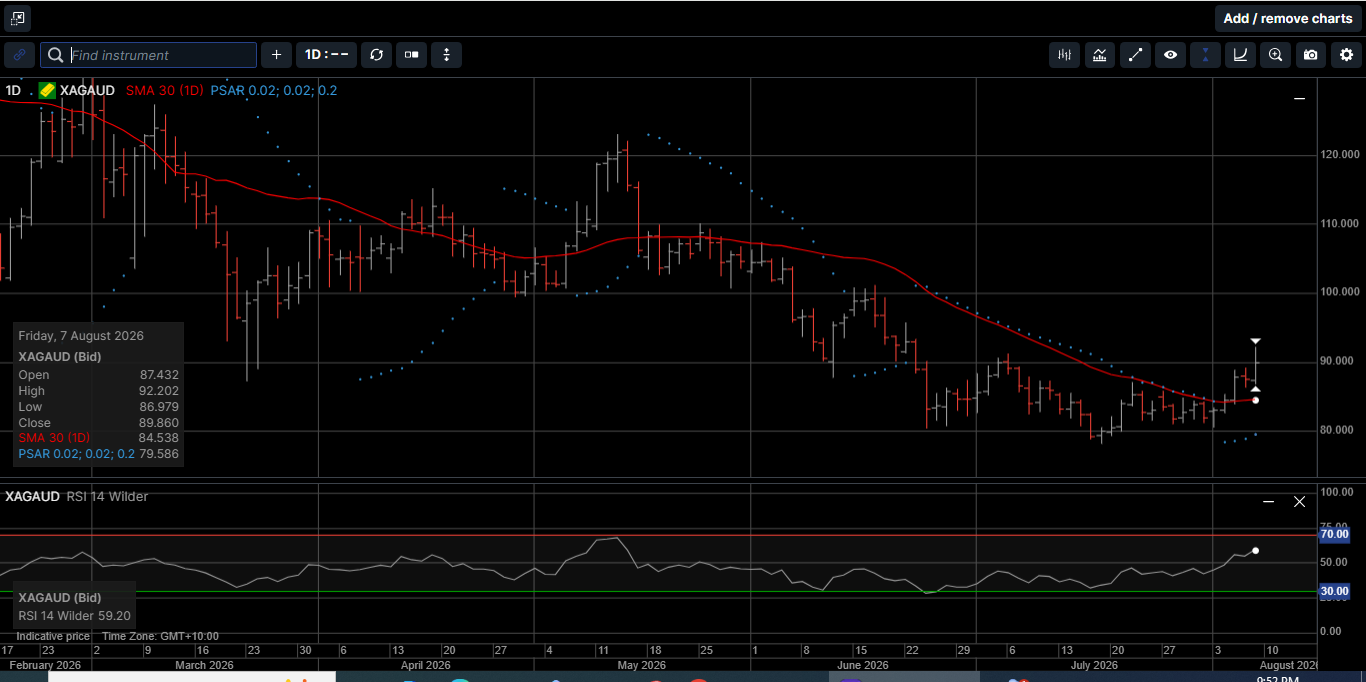Open the indicators and studies icon

[1100, 55]
